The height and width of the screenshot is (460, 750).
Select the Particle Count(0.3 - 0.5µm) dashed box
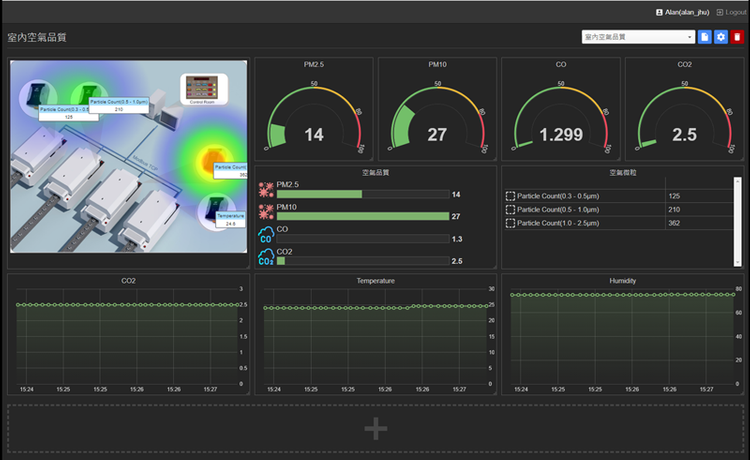coord(511,196)
